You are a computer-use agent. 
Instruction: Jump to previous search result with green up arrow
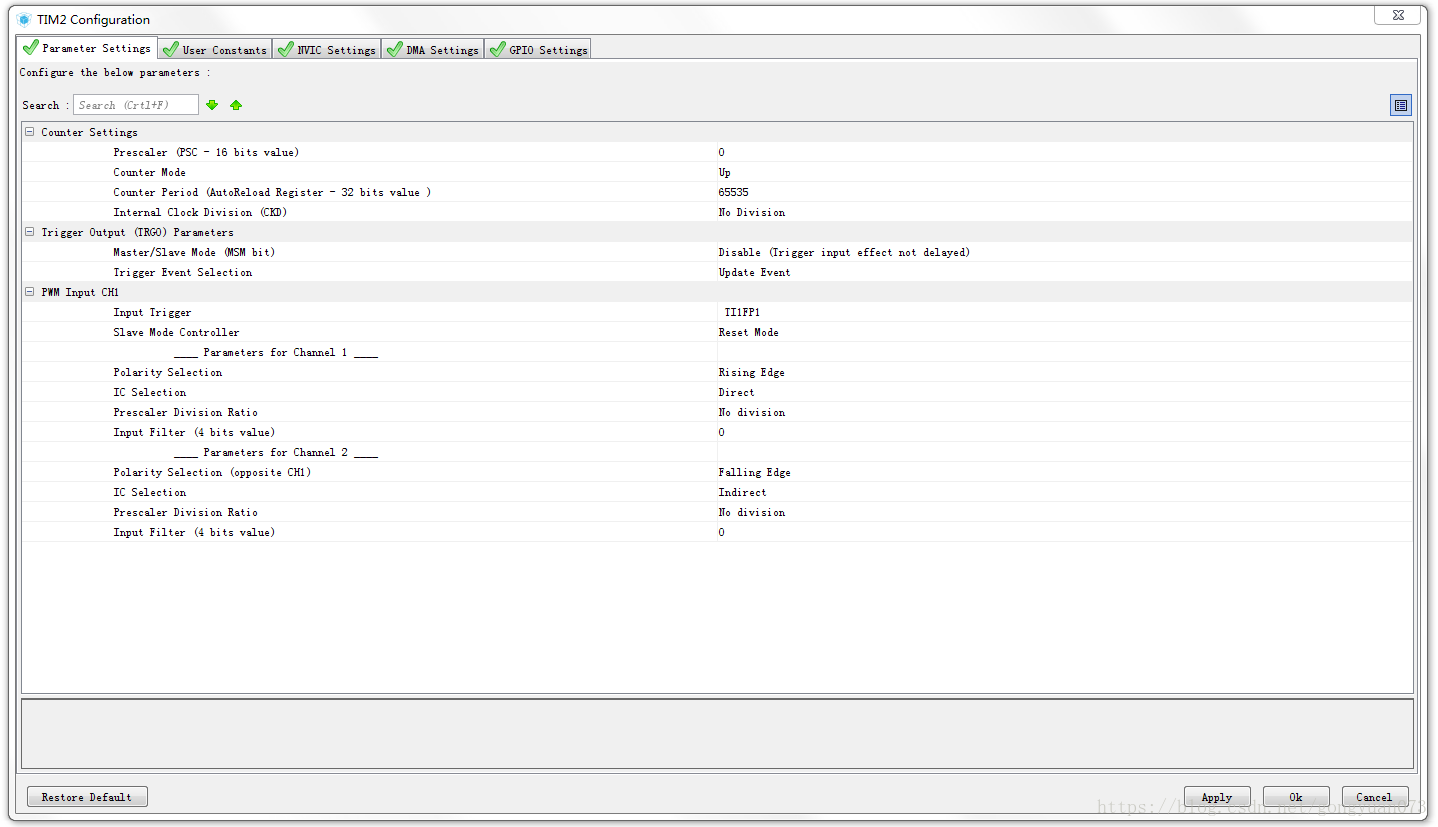click(x=236, y=105)
